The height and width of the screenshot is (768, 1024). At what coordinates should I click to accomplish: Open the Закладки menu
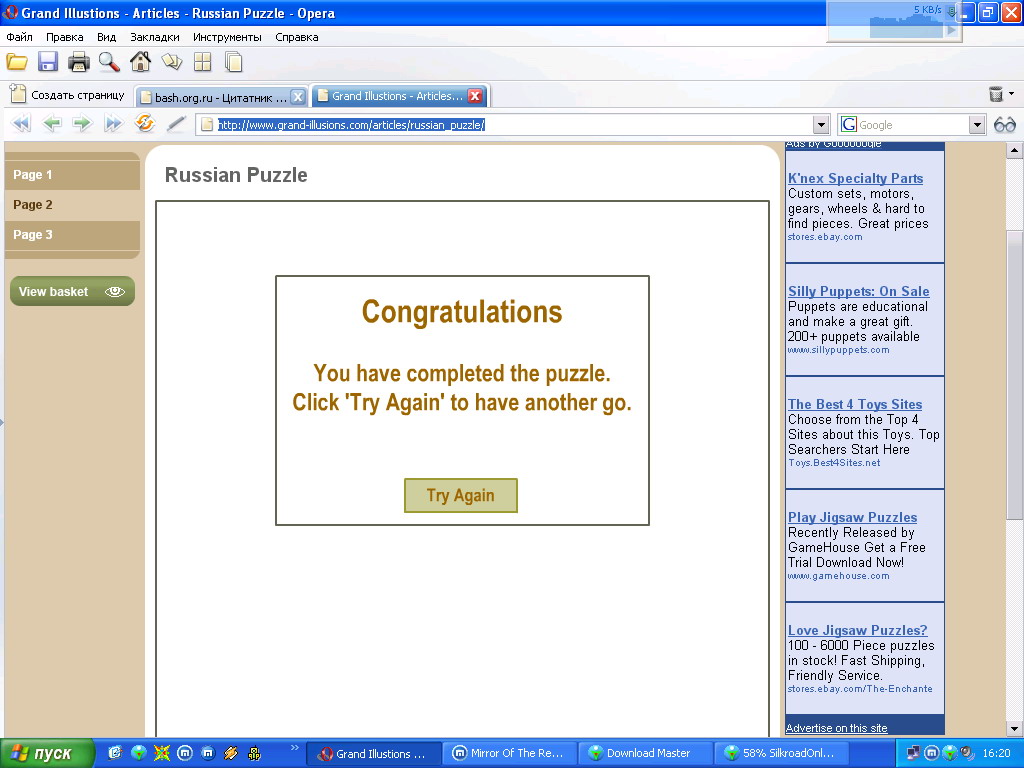154,37
